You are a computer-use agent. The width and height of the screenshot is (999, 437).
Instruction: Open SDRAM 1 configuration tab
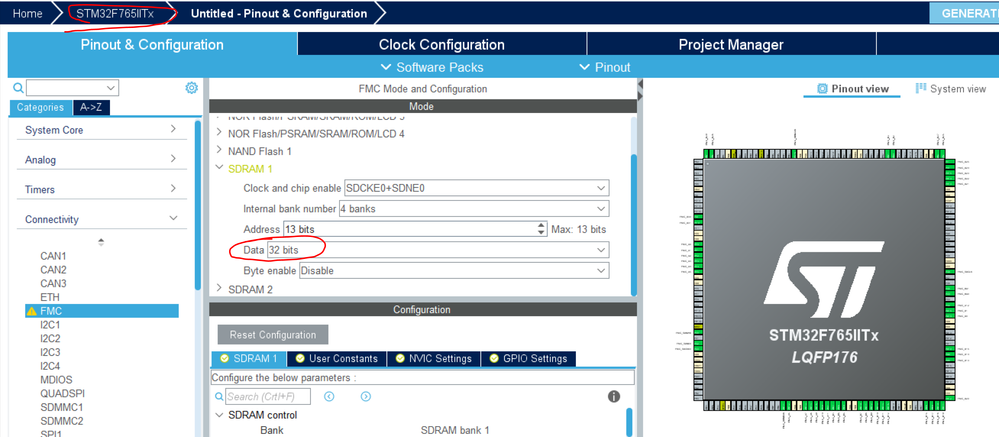248,358
